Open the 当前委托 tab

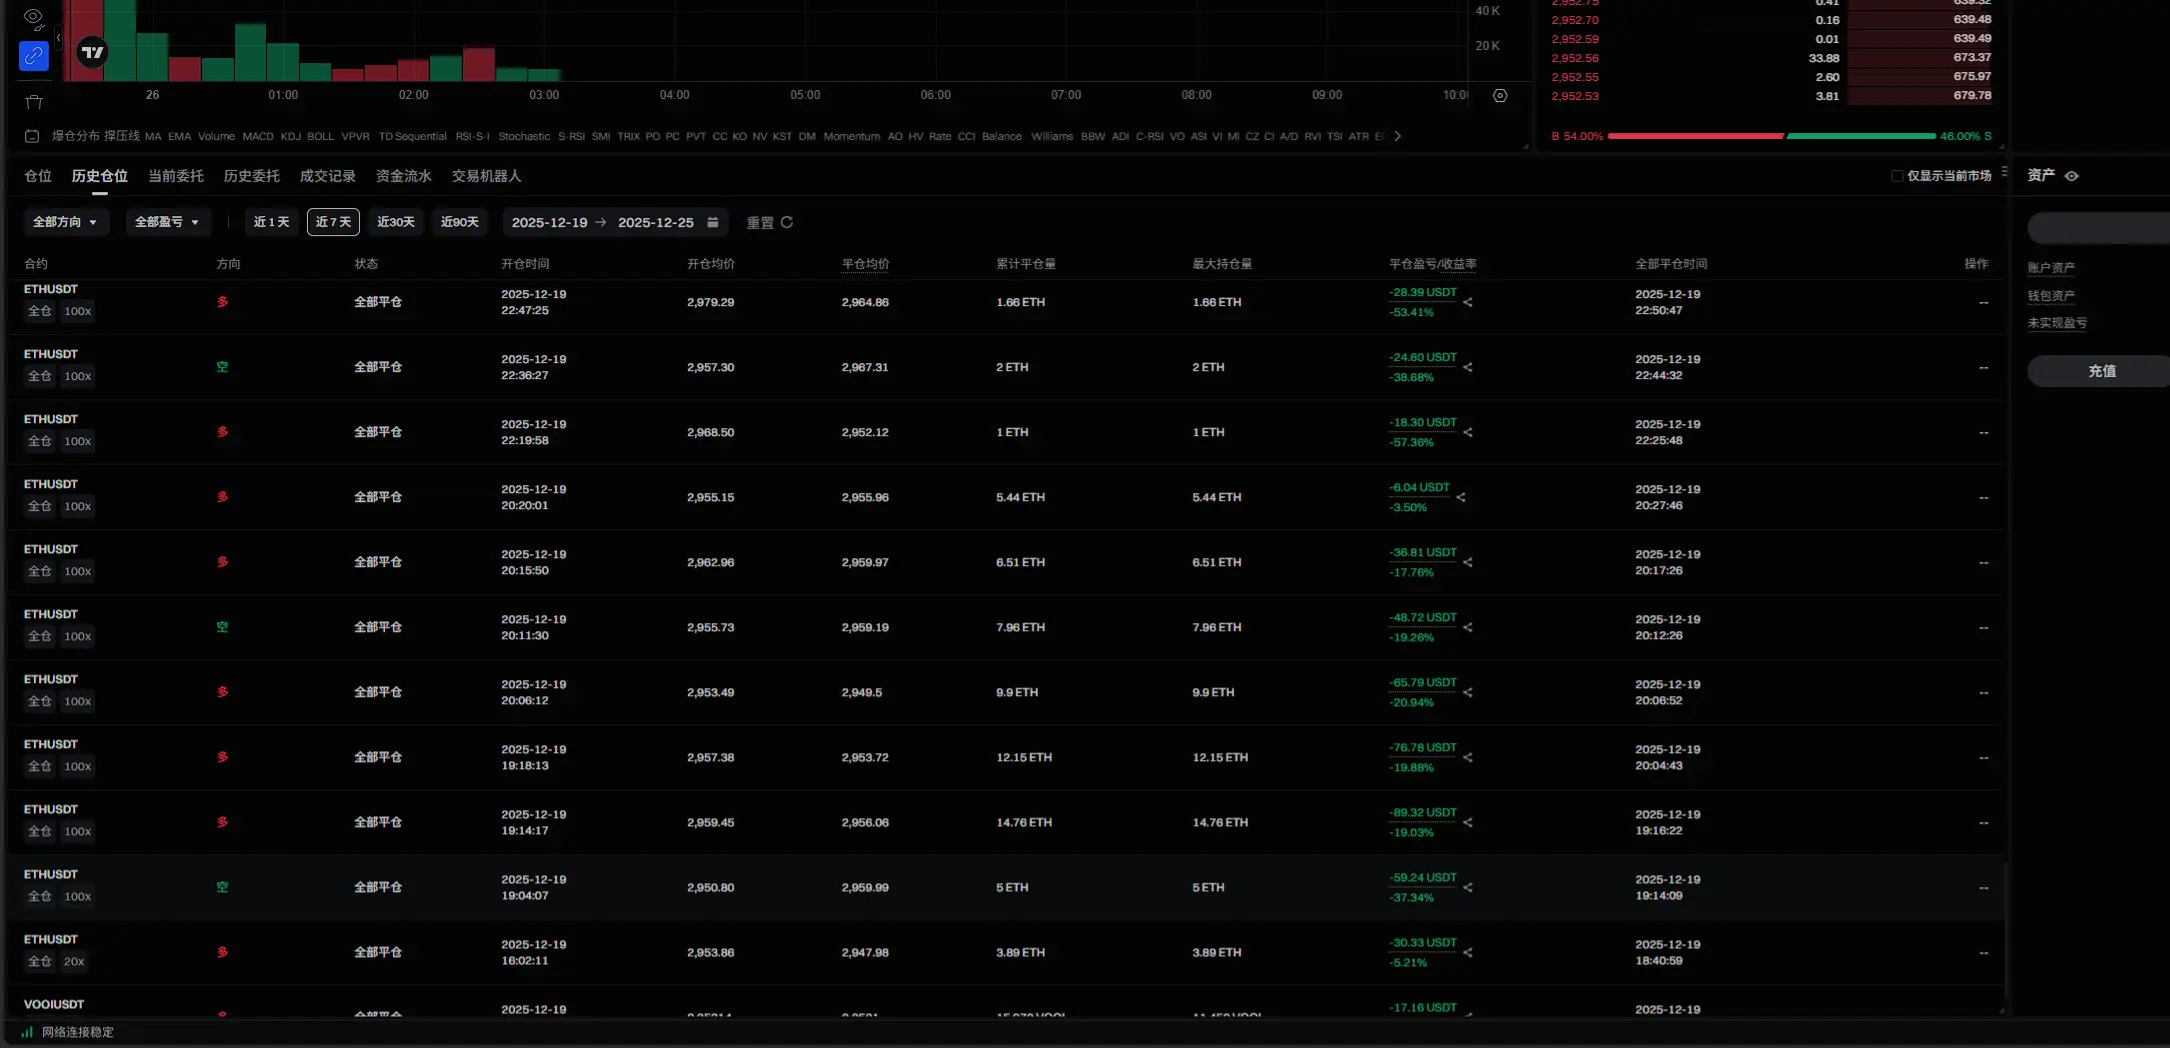(176, 176)
